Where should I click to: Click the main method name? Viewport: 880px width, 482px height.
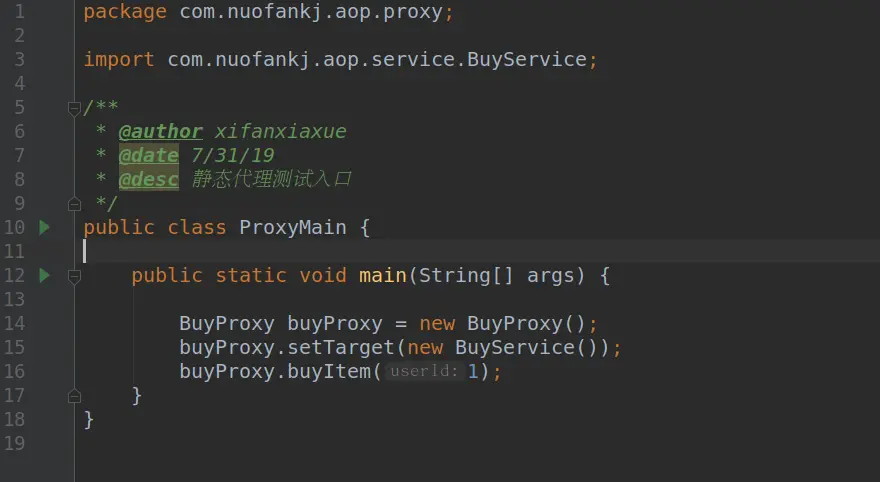pos(383,276)
